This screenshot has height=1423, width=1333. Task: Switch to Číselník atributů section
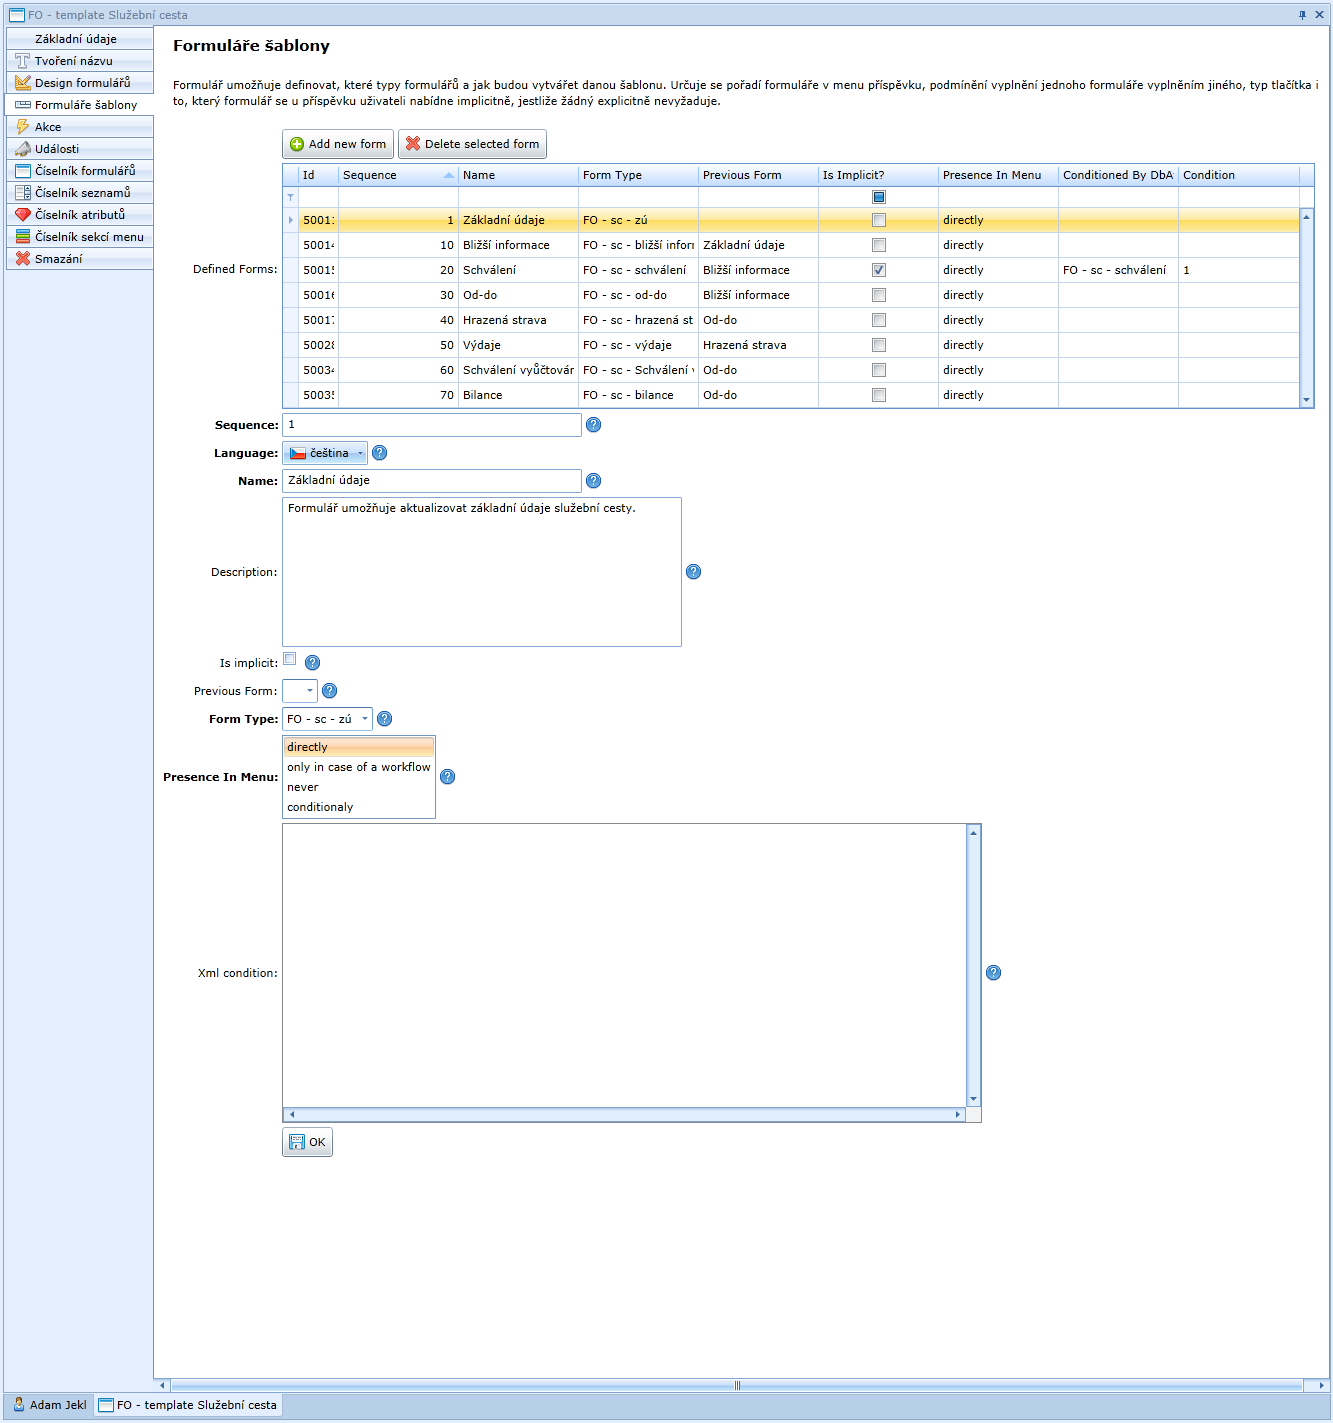coord(80,215)
